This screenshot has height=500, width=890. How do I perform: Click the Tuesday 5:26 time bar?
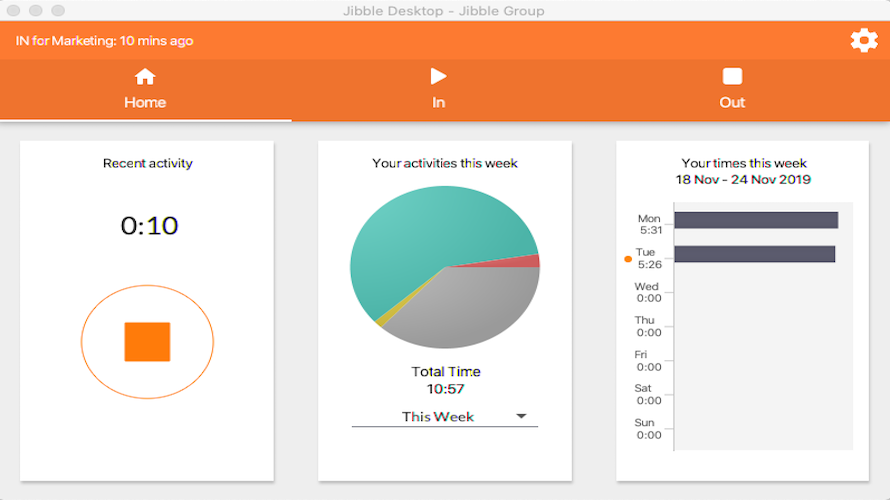click(x=754, y=254)
